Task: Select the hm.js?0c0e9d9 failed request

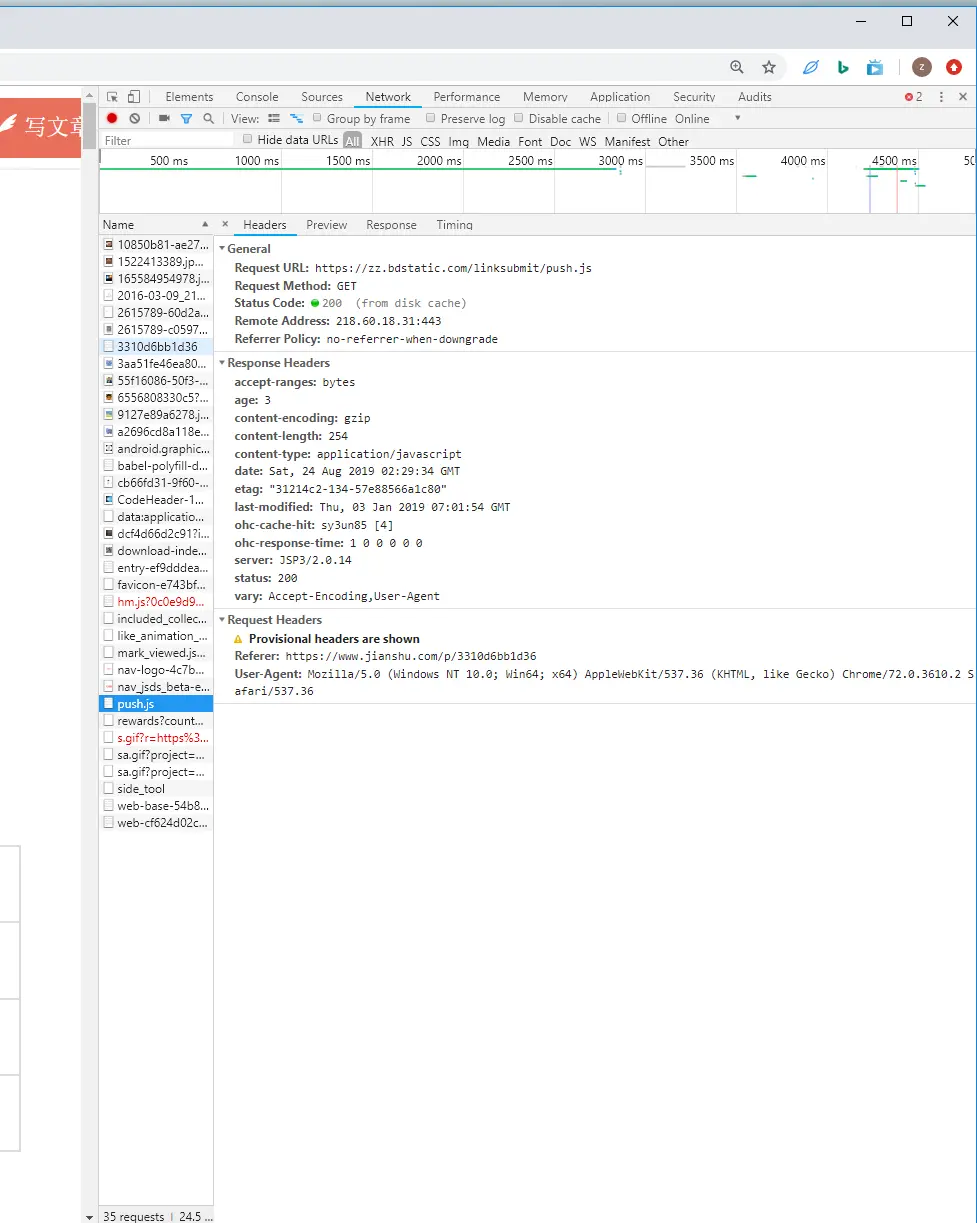Action: pos(156,601)
